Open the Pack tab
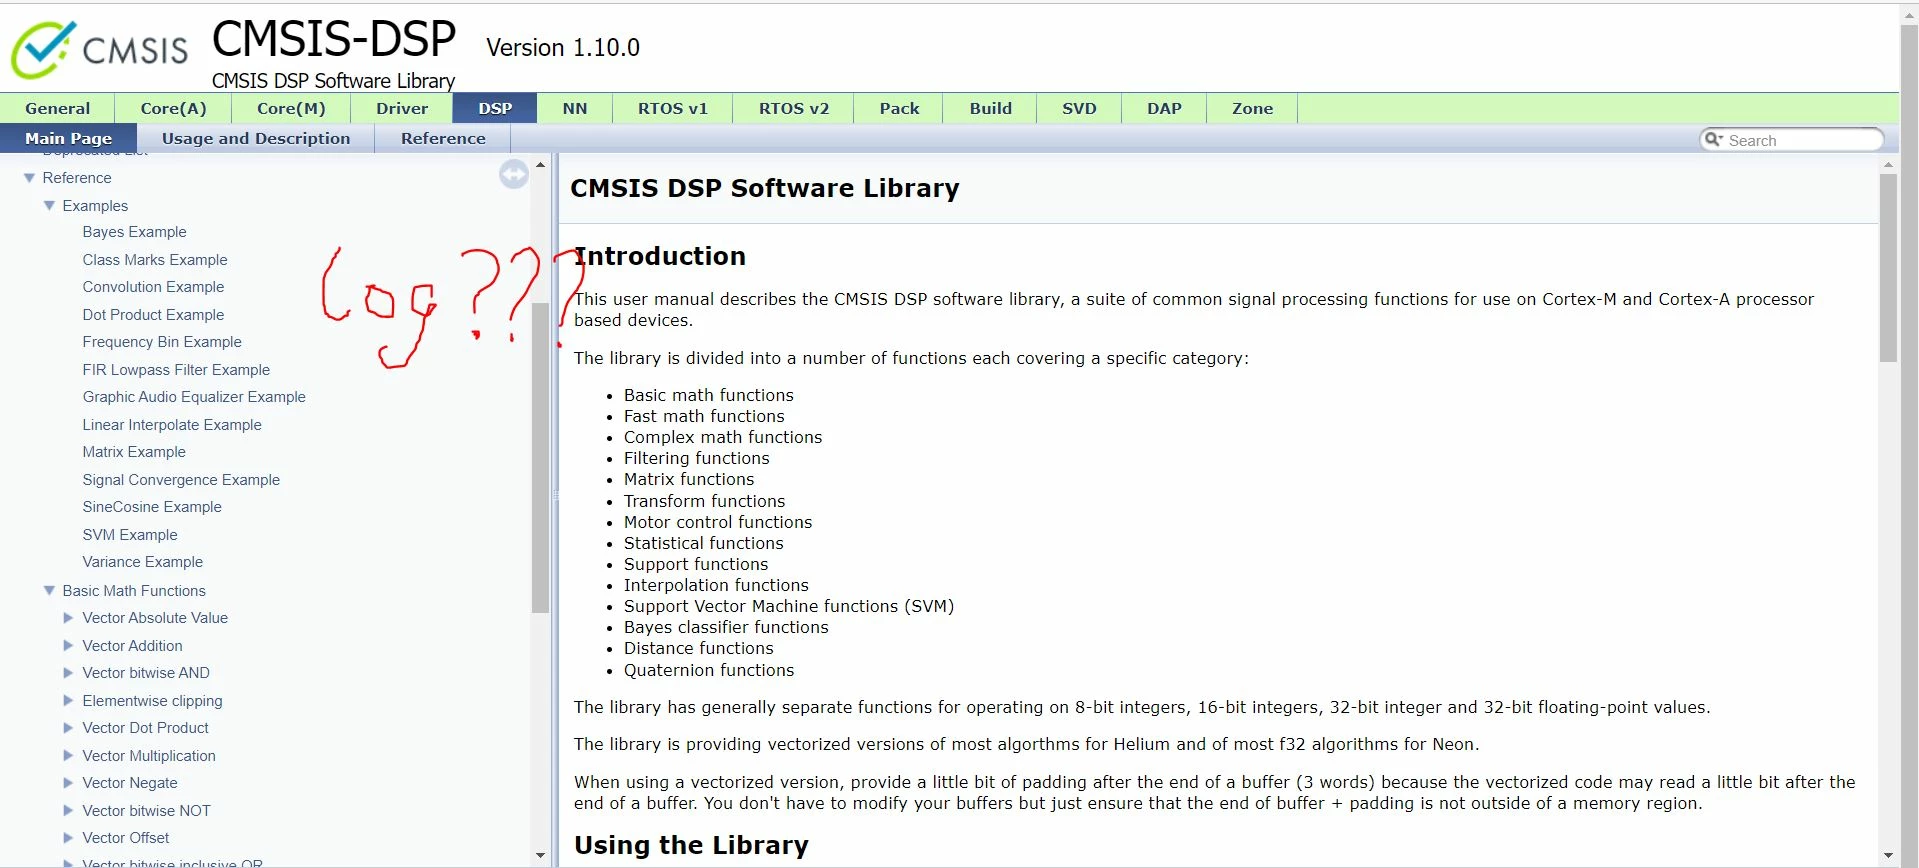This screenshot has height=868, width=1919. pyautogui.click(x=899, y=108)
